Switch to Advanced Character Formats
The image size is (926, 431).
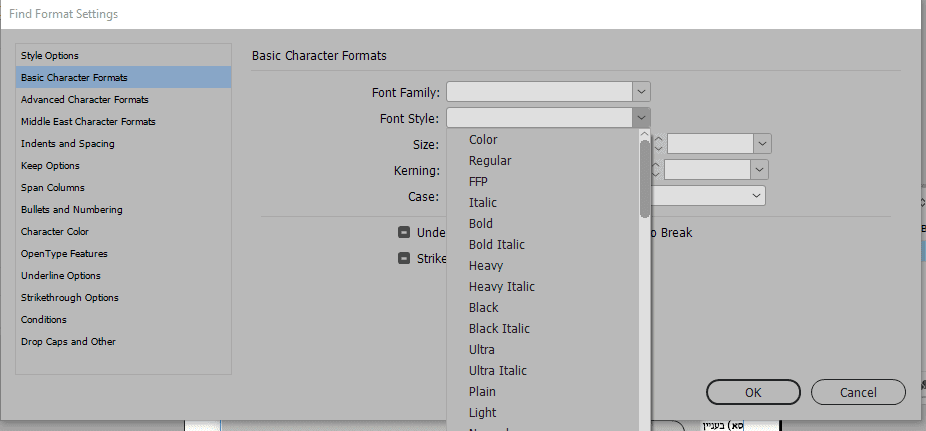(x=85, y=99)
